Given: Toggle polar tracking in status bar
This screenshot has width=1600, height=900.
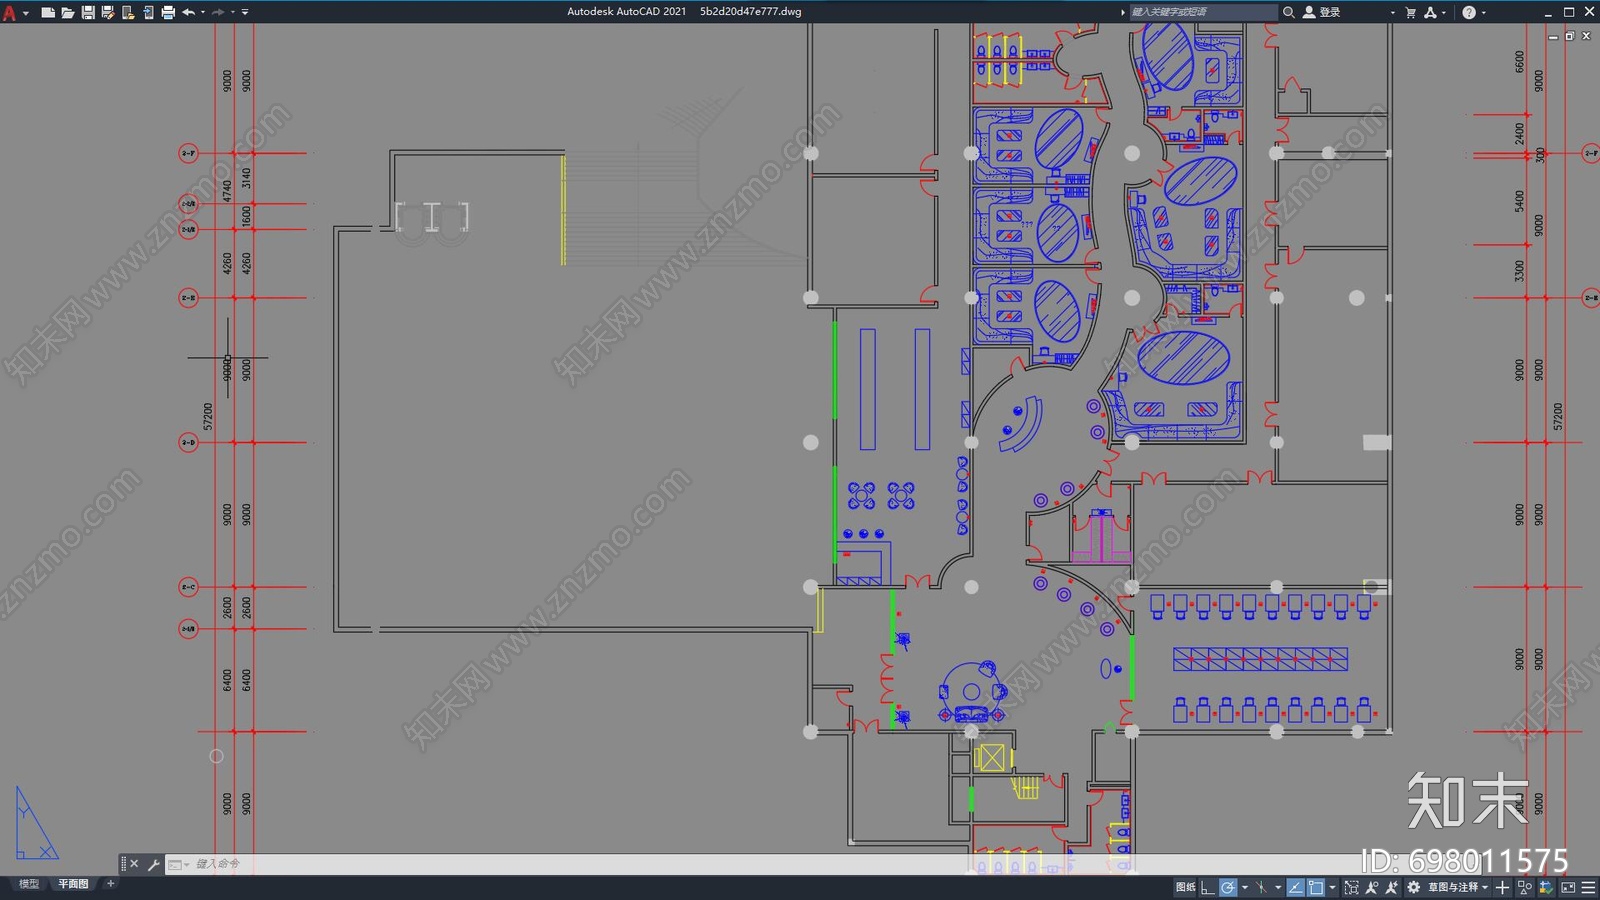Looking at the screenshot, I should [x=1229, y=887].
